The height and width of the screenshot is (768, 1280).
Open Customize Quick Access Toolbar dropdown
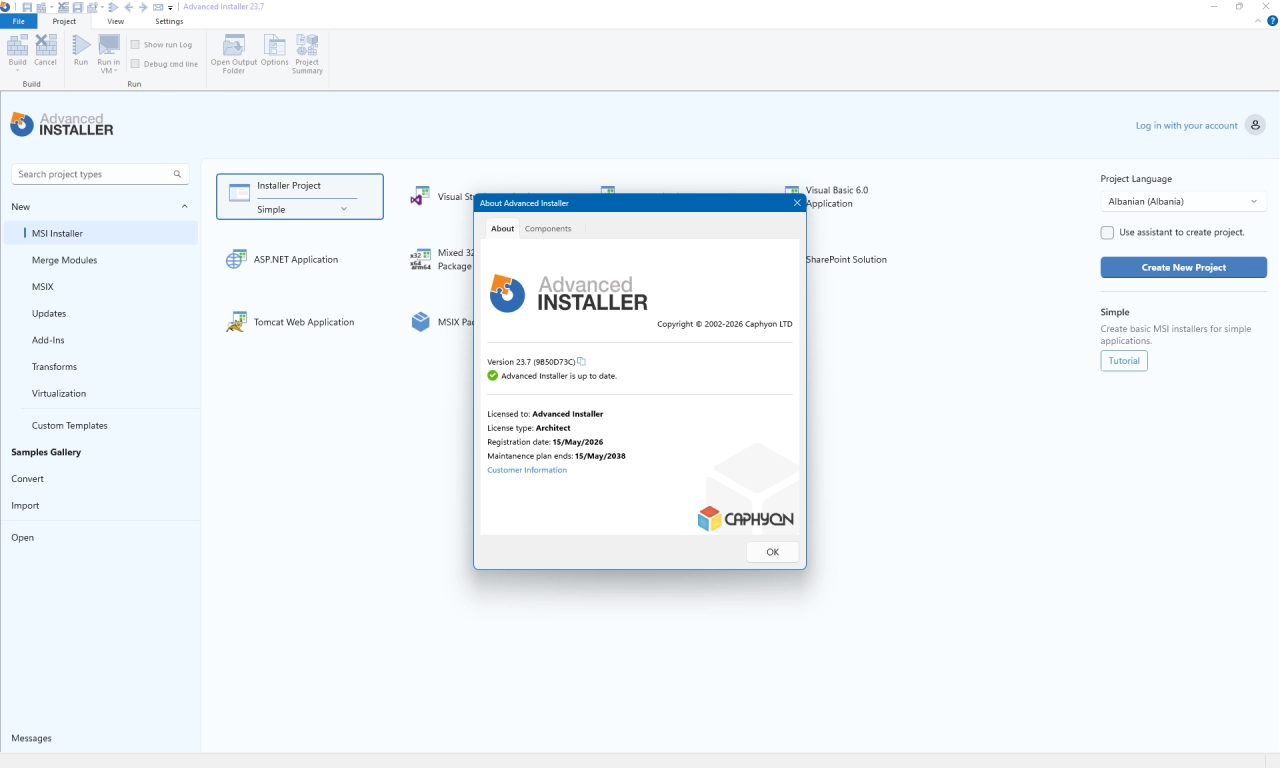pos(170,8)
